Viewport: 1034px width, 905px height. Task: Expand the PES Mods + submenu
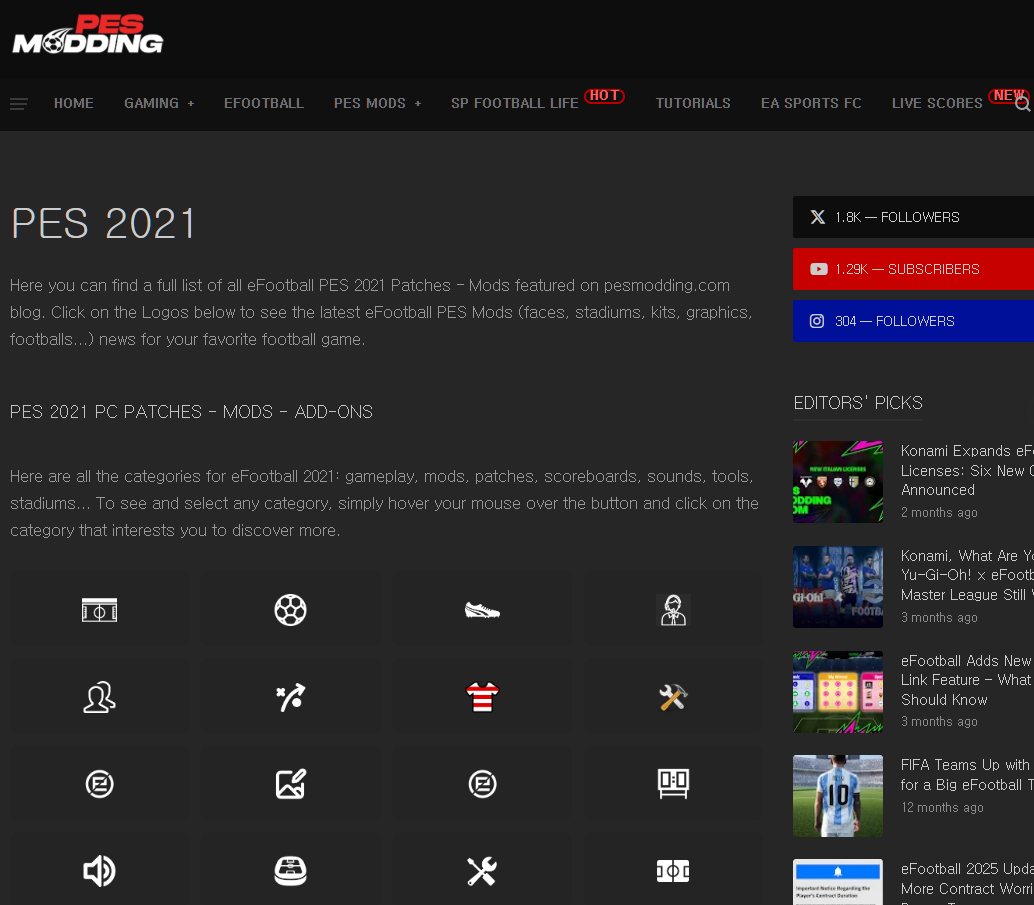(377, 104)
